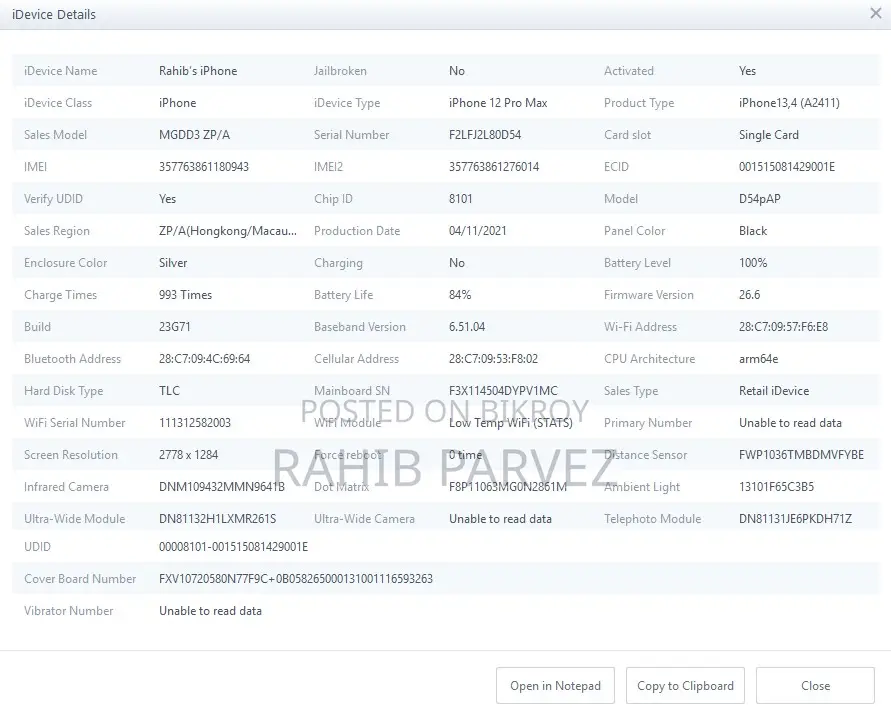Click the Telephoto Module value DN81131JE6PKDH71Z
891x708 pixels.
click(x=795, y=519)
